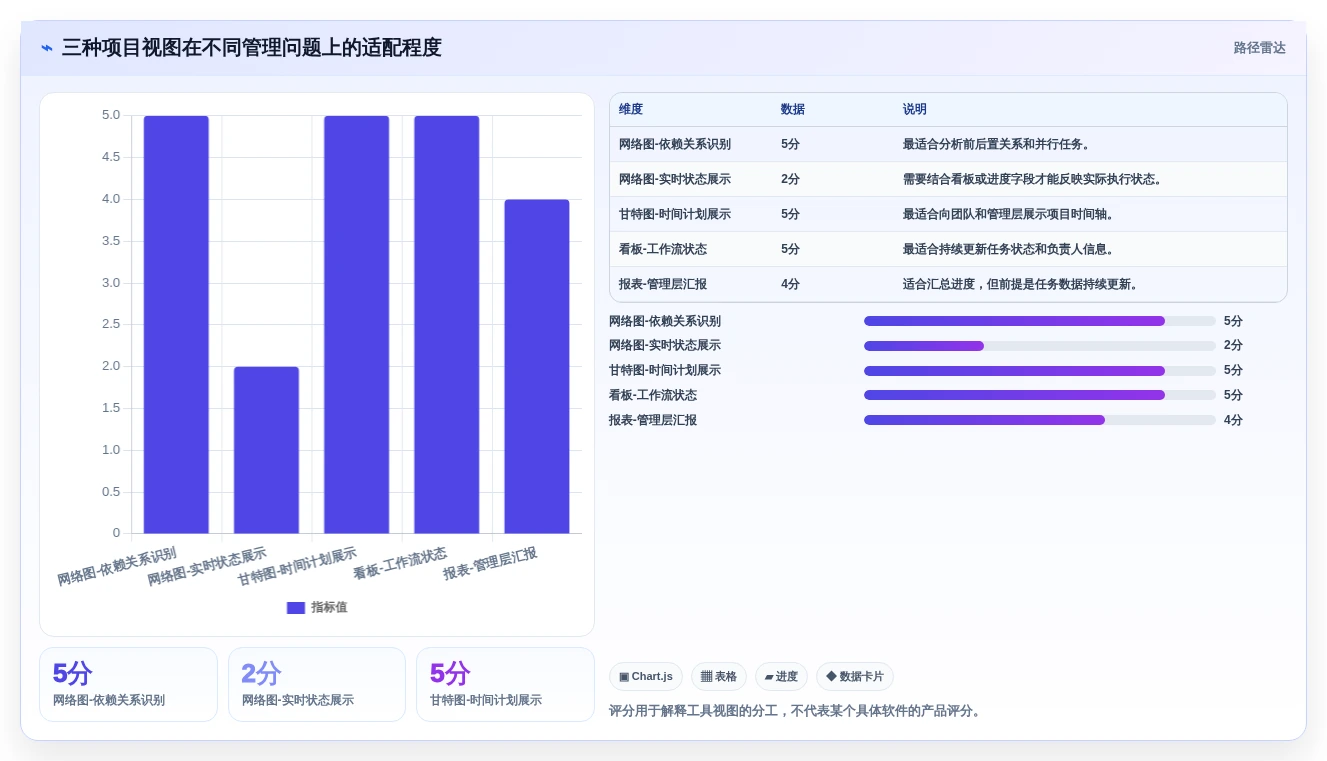This screenshot has height=761, width=1327.
Task: Click the 2.5 y-axis label
Action: tap(111, 324)
